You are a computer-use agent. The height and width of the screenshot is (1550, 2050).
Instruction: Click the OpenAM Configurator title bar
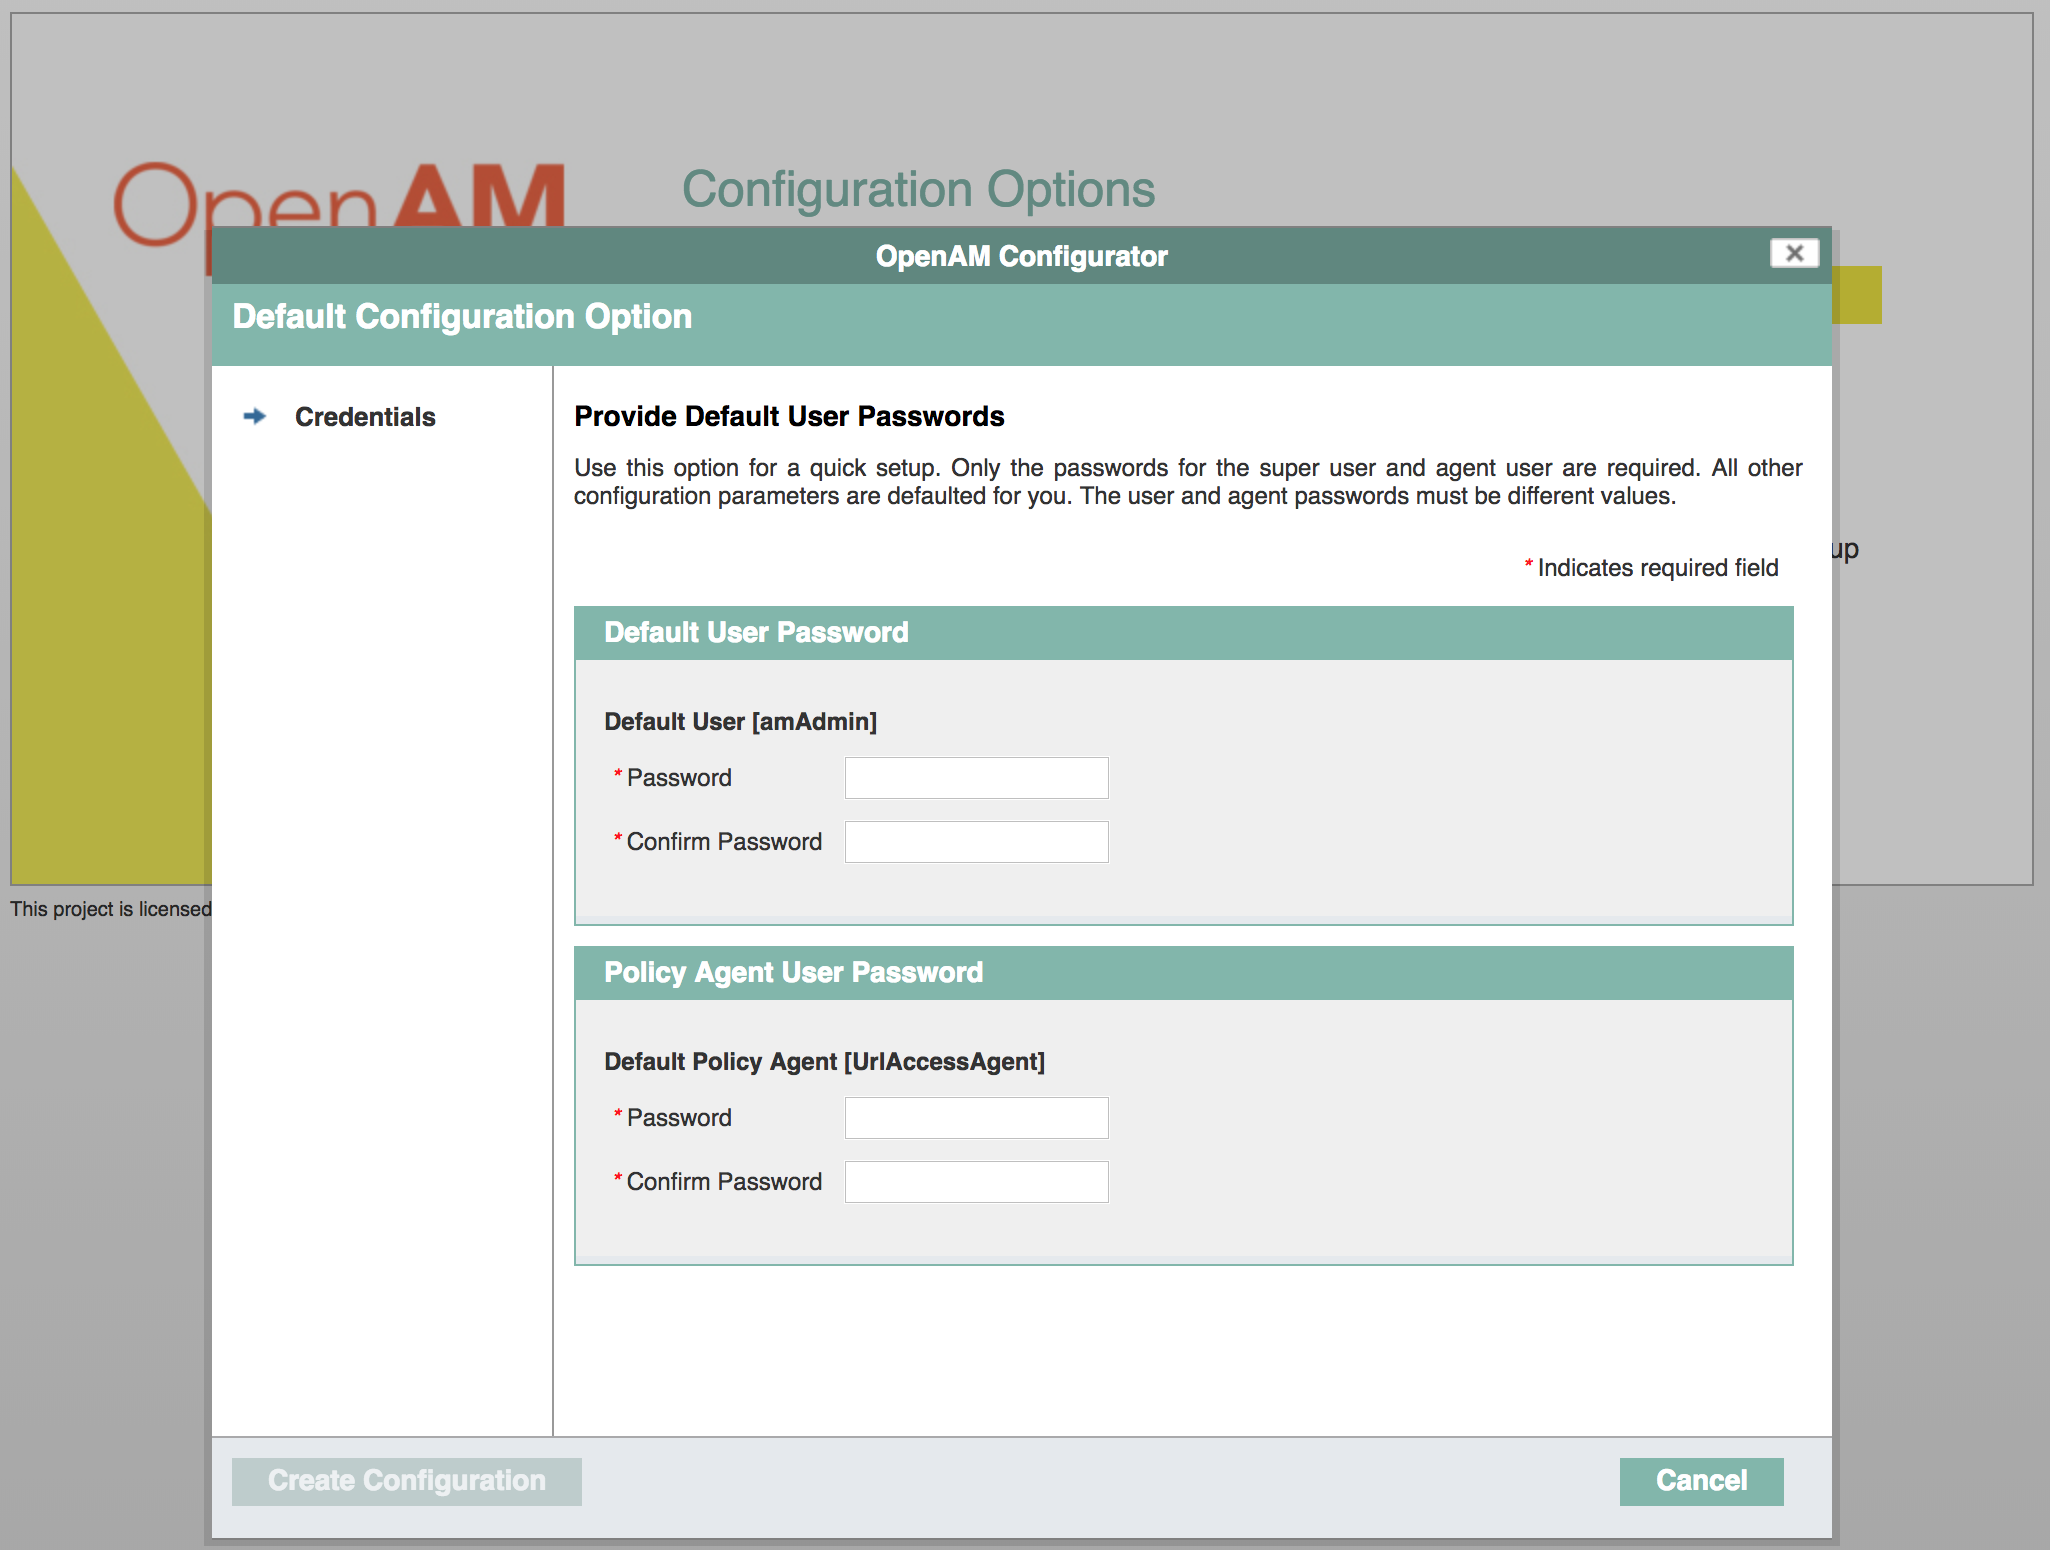coord(1020,256)
